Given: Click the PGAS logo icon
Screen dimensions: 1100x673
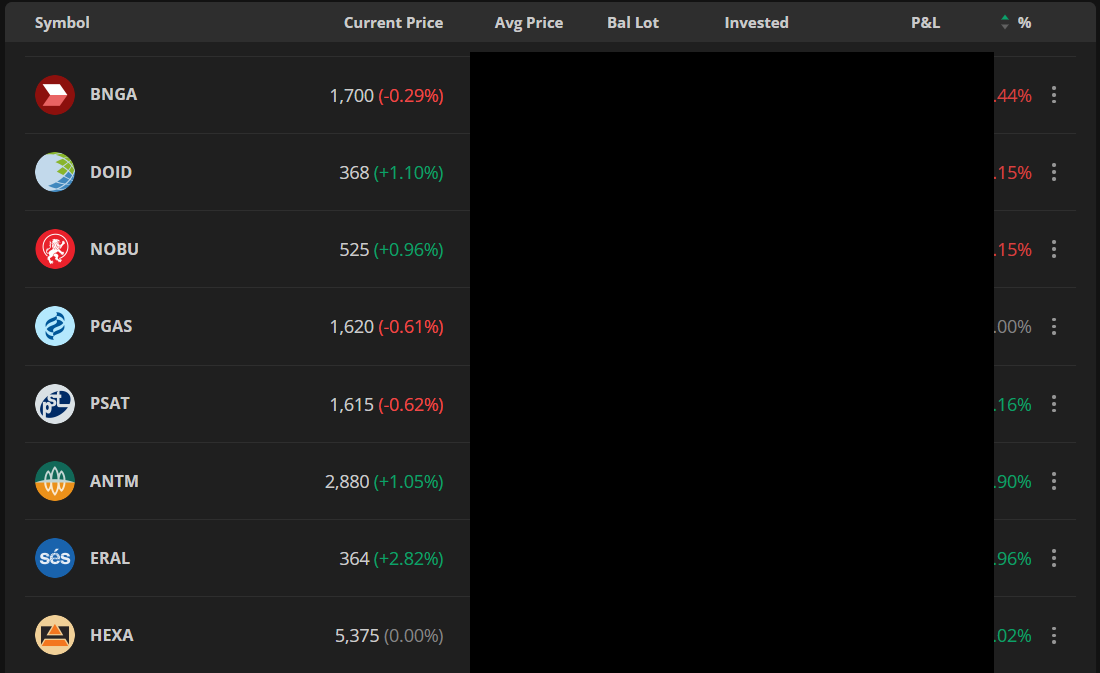Looking at the screenshot, I should [55, 326].
